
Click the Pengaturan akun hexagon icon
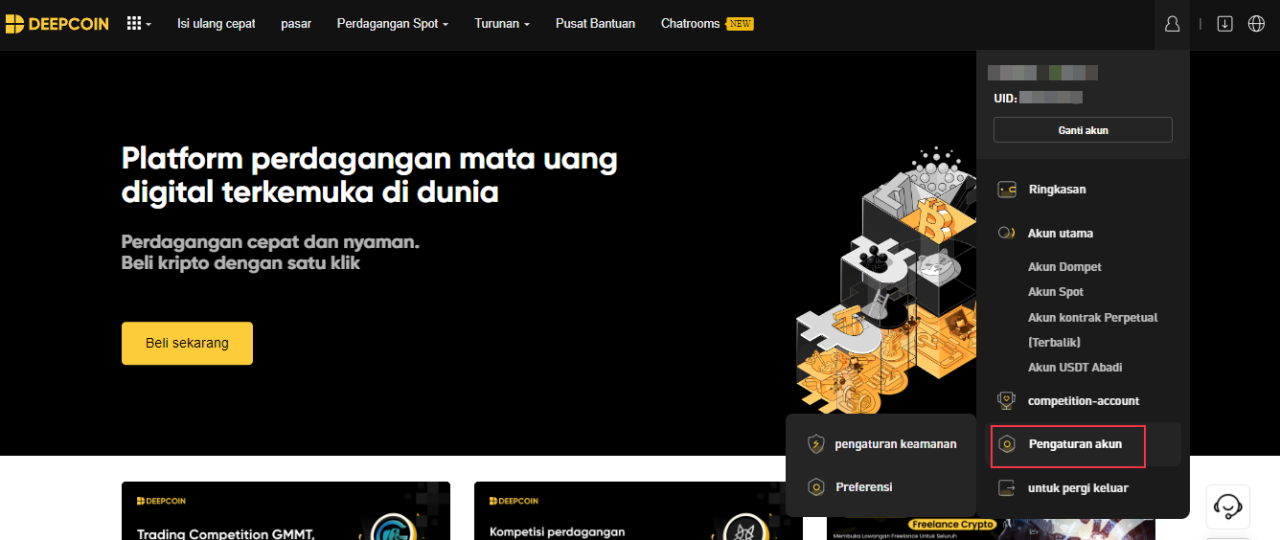(x=1008, y=444)
